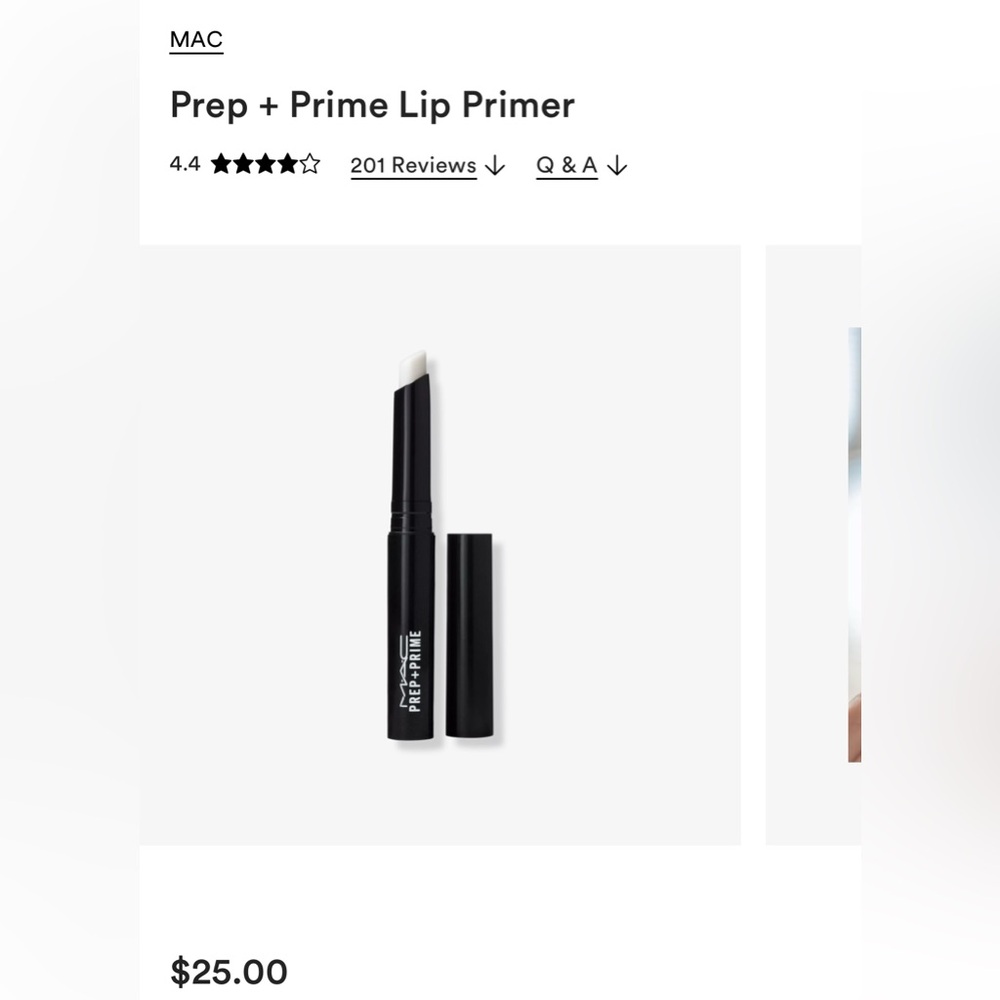Viewport: 1000px width, 1000px height.
Task: Click the 4.4 rating number
Action: (x=185, y=165)
